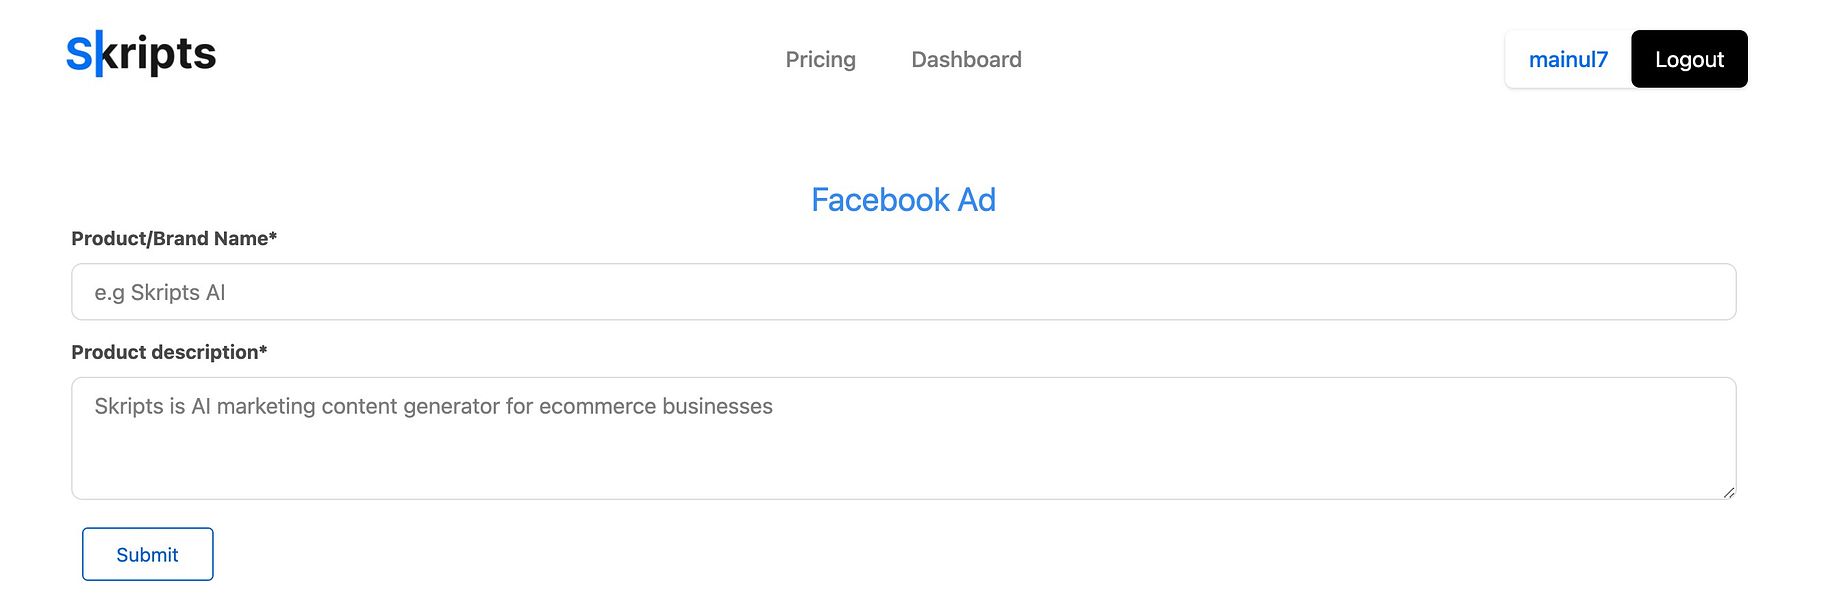Open the mainul7 user profile
The height and width of the screenshot is (600, 1841).
coord(1568,60)
